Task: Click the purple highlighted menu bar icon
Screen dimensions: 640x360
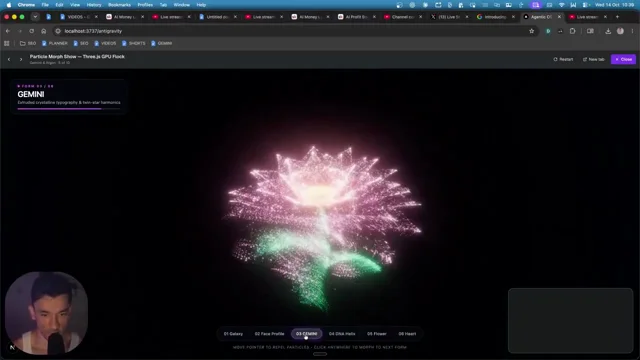Action: [536, 5]
